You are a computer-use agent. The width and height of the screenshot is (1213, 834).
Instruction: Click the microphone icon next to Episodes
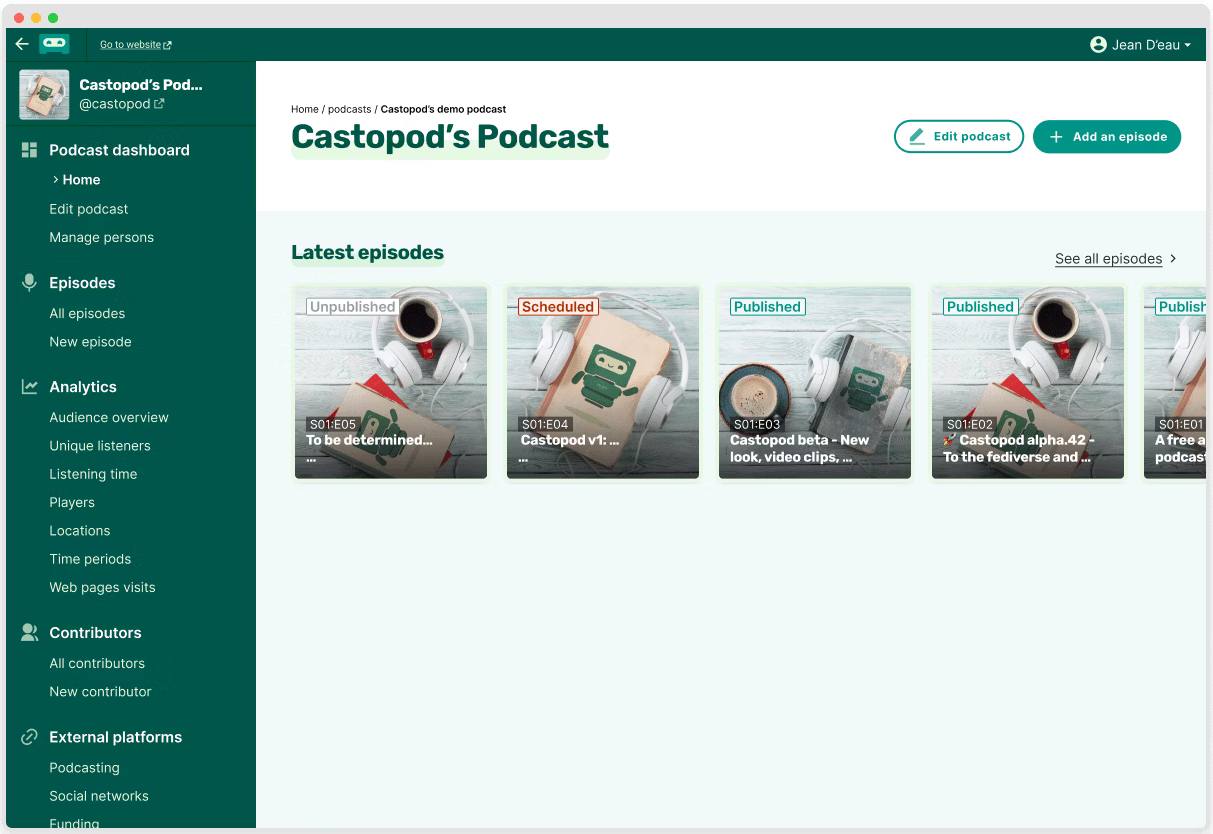(29, 283)
